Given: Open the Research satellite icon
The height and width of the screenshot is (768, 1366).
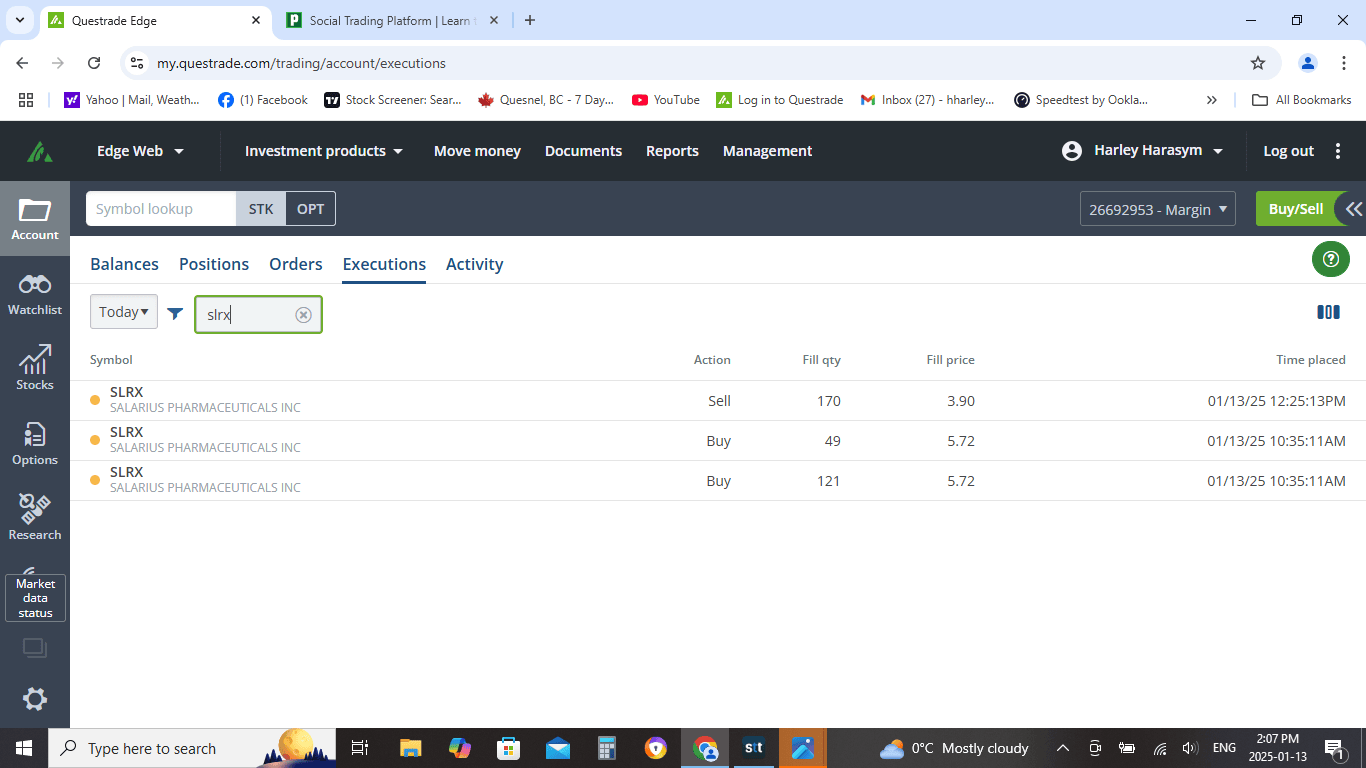Looking at the screenshot, I should [35, 519].
